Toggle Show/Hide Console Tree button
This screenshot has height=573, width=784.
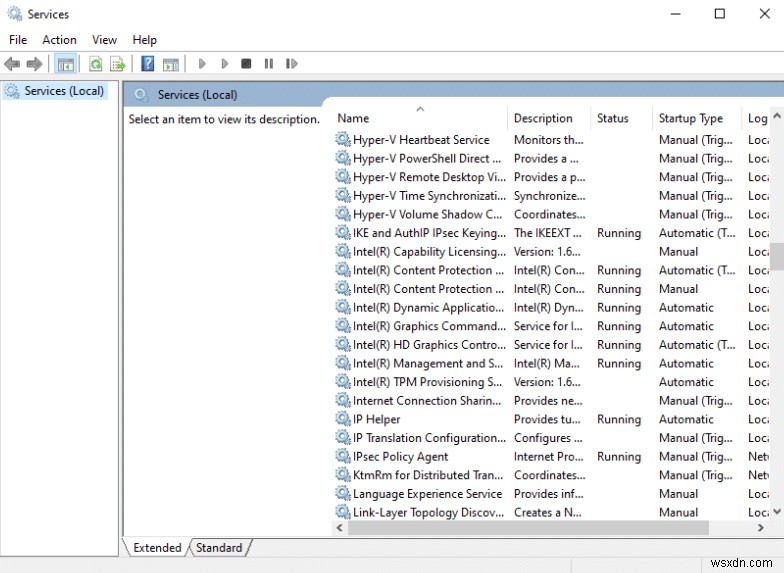point(66,64)
